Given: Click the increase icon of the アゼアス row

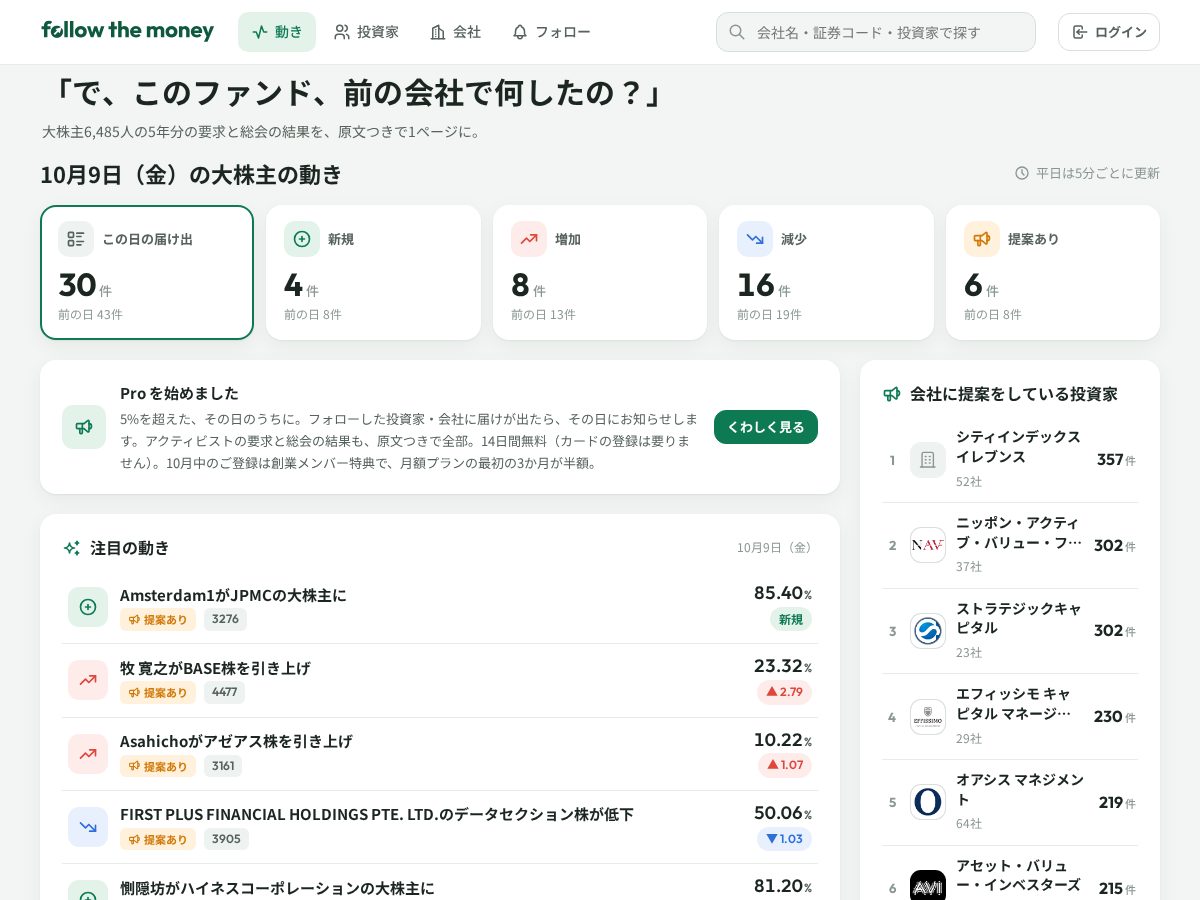Looking at the screenshot, I should 88,754.
